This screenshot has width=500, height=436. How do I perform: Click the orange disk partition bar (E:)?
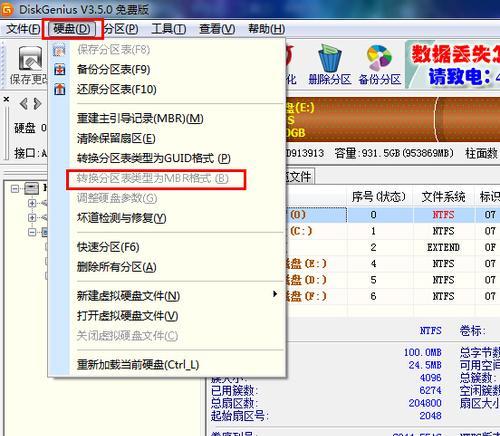pos(360,120)
